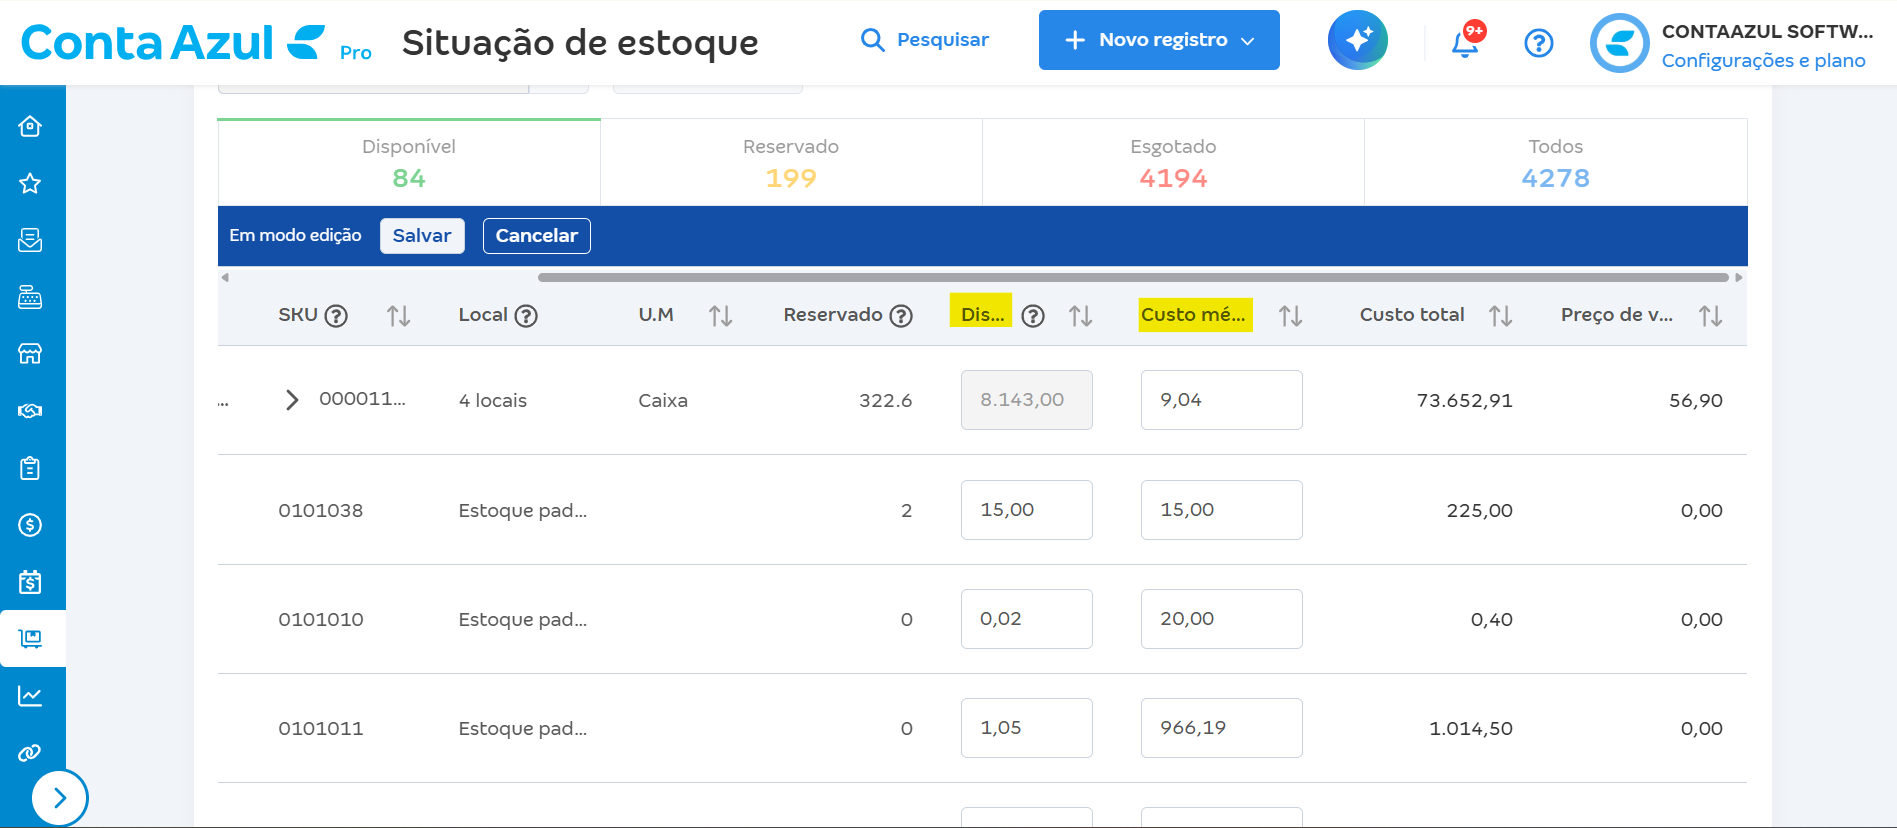The image size is (1897, 828).
Task: Edit Disponível field of 0101011
Action: click(1027, 728)
